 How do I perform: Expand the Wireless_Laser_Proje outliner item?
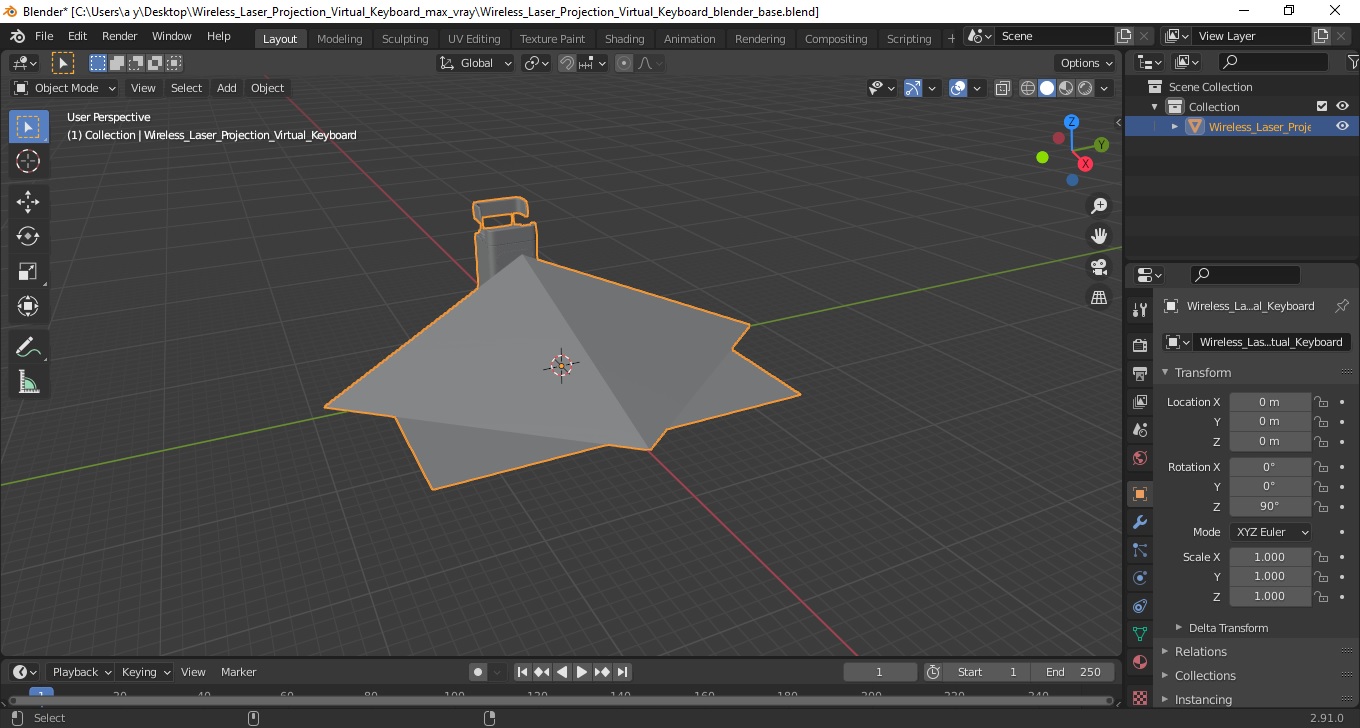[x=1175, y=127]
